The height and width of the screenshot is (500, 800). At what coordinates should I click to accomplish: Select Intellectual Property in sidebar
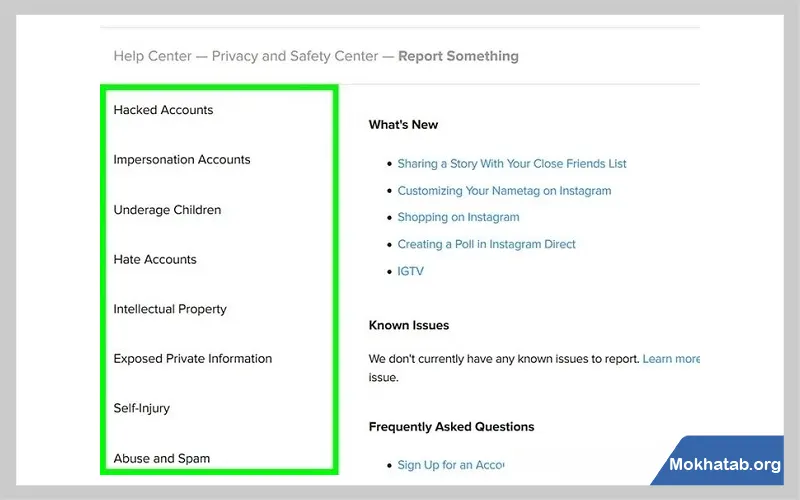[x=170, y=309]
